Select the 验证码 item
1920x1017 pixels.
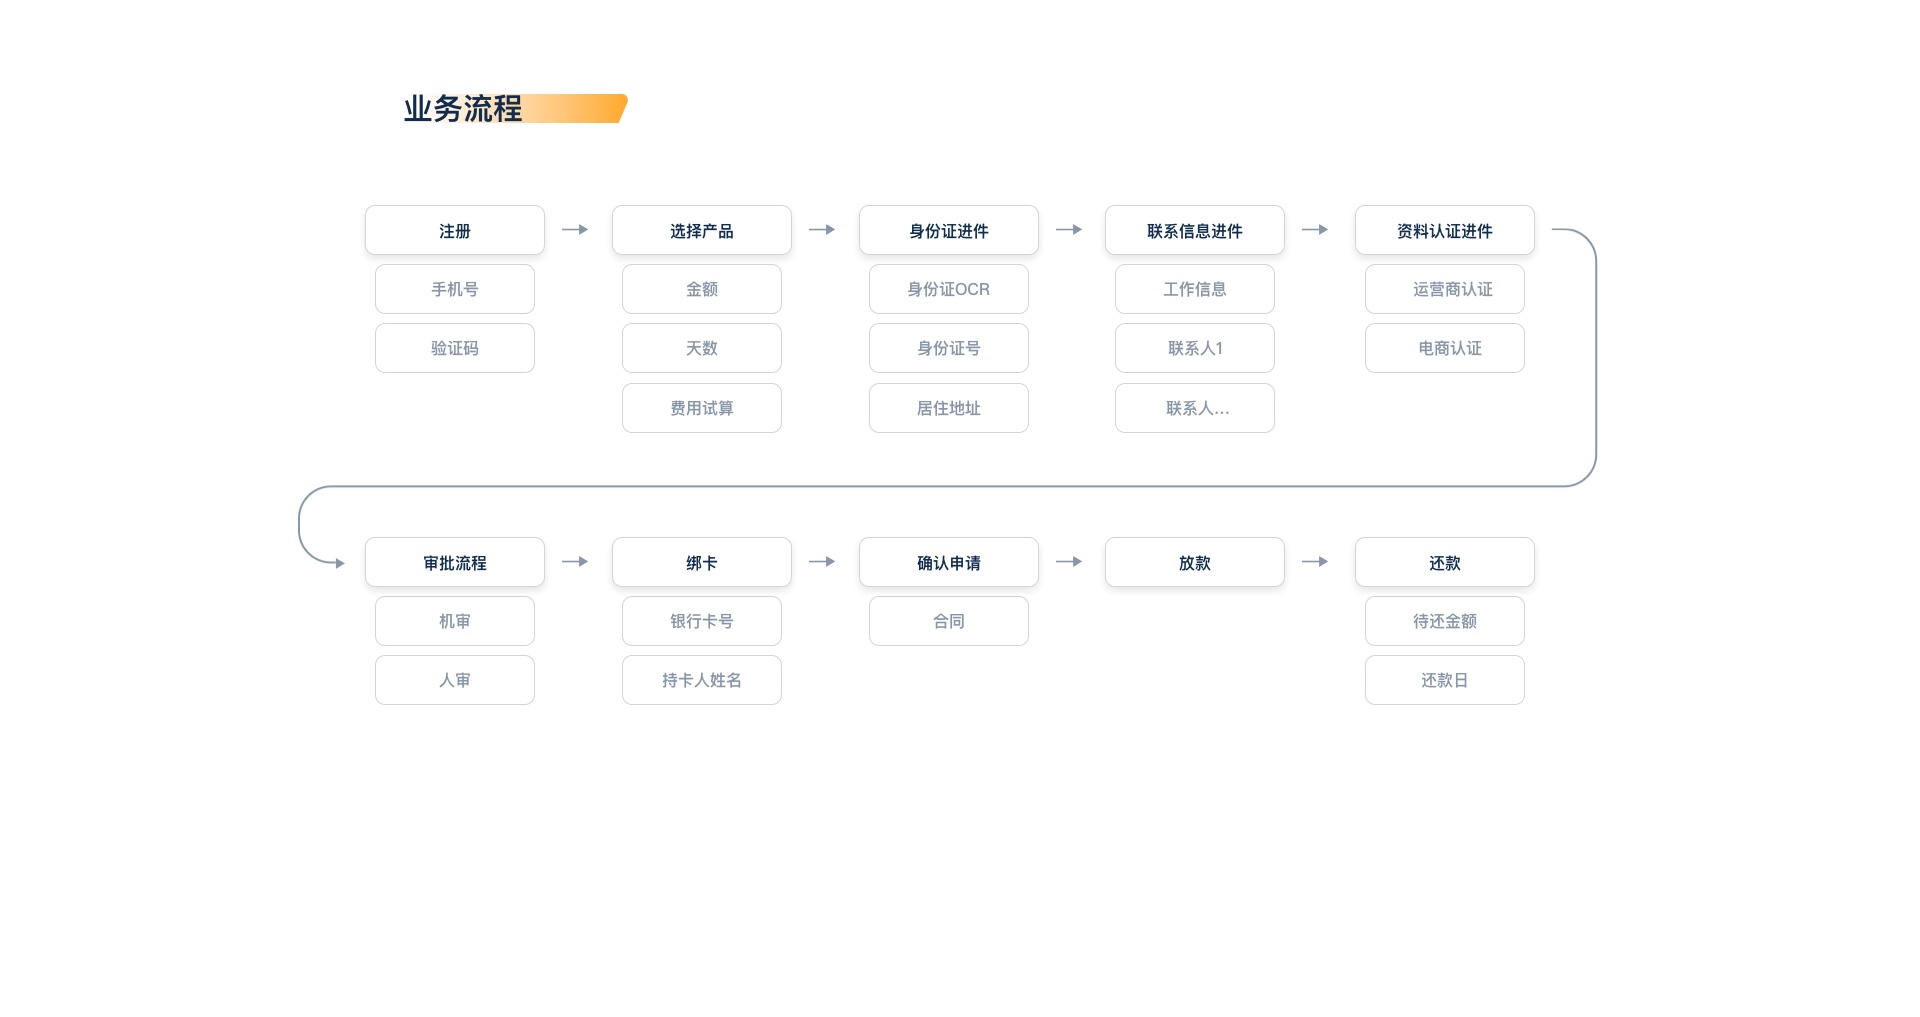tap(455, 348)
